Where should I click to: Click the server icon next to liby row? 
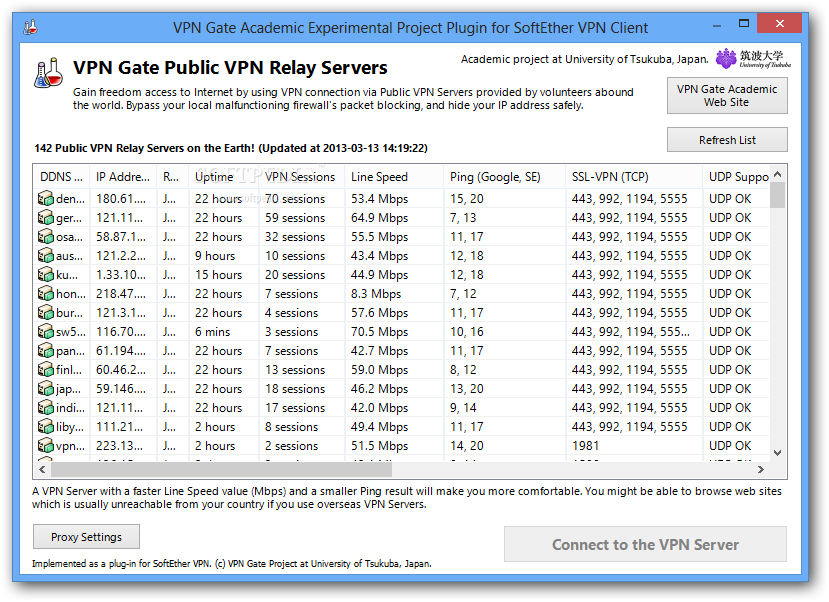(46, 426)
